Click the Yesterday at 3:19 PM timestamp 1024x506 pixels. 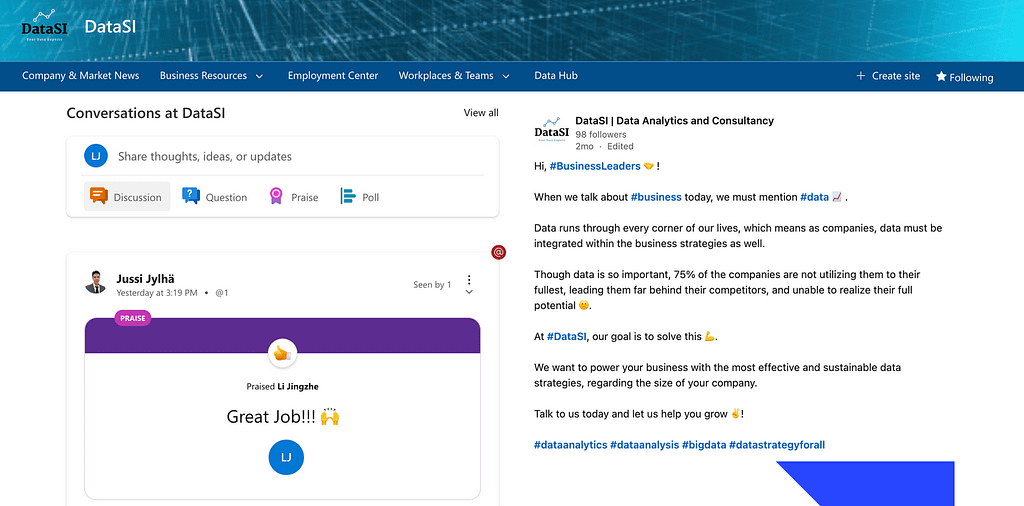(x=157, y=293)
